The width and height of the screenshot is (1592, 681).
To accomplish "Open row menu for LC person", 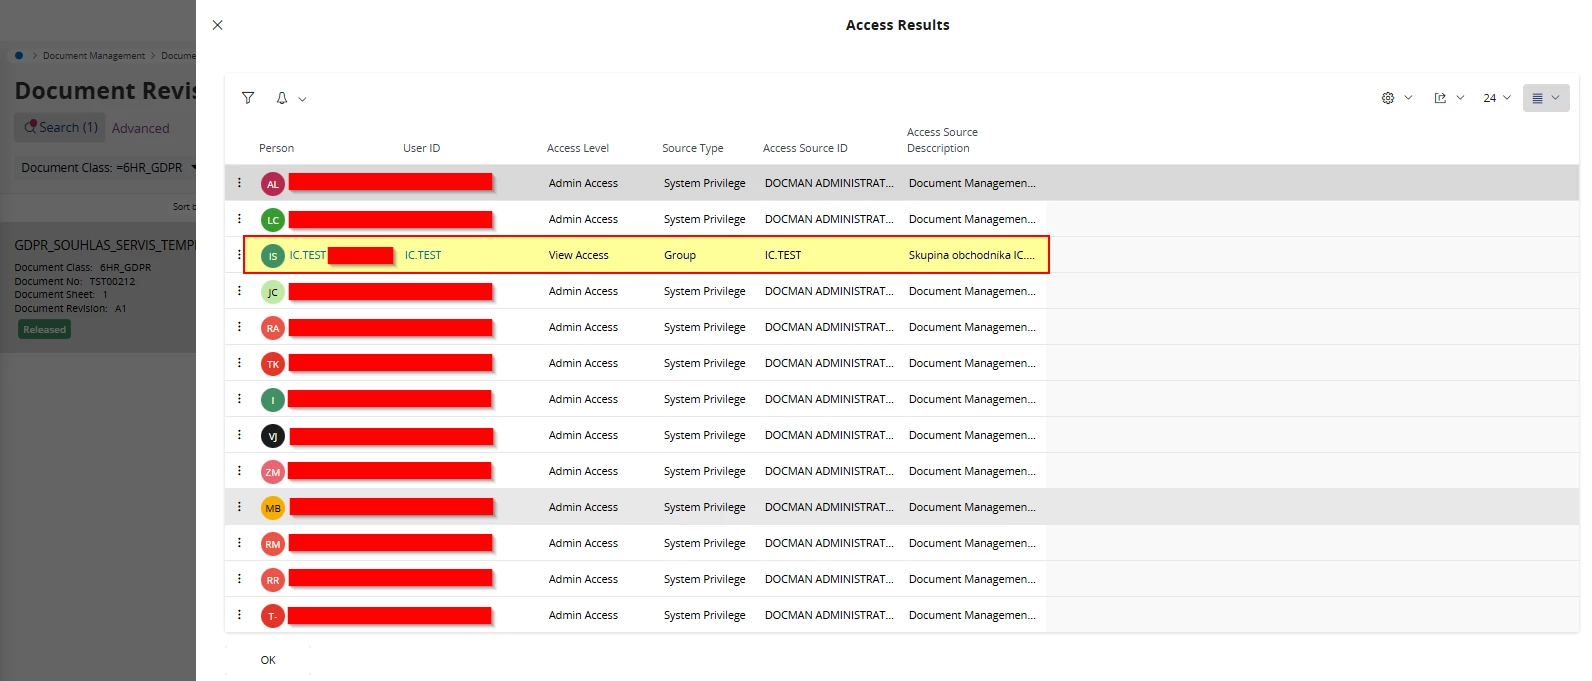I will click(239, 219).
